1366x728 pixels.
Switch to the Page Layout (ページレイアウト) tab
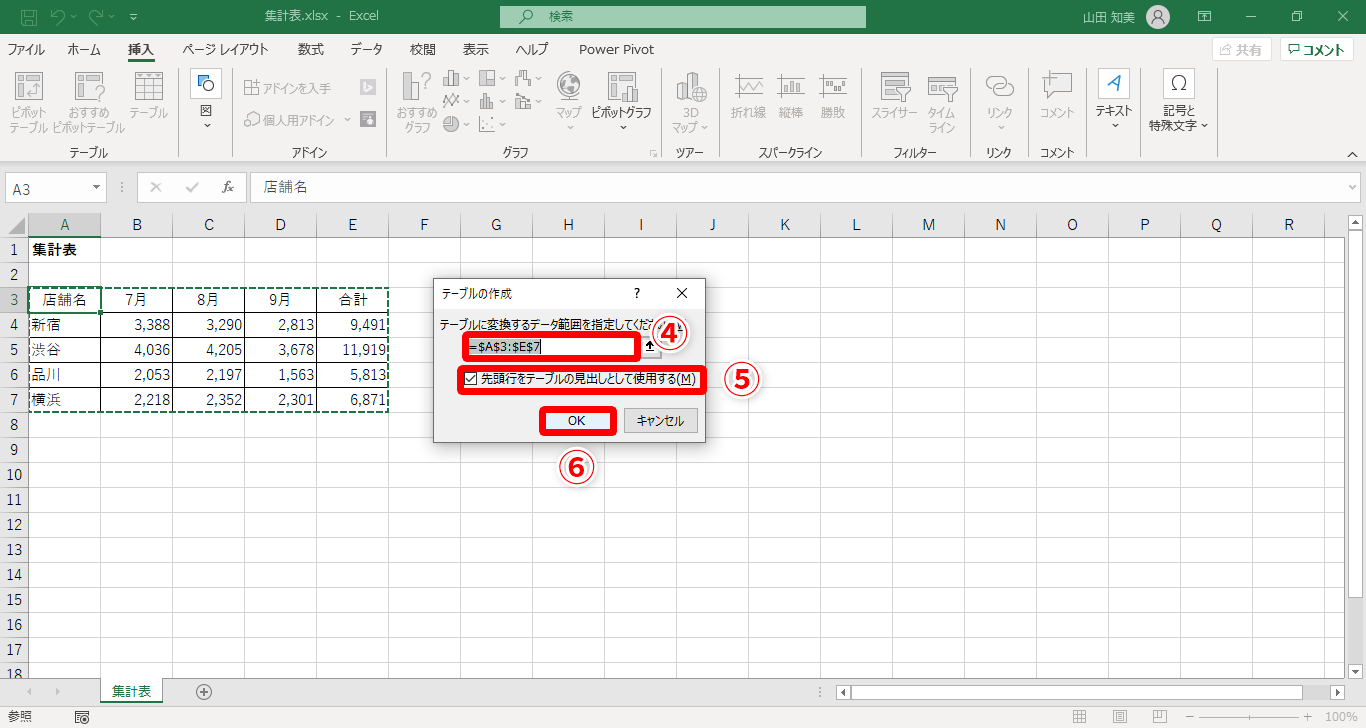point(225,49)
